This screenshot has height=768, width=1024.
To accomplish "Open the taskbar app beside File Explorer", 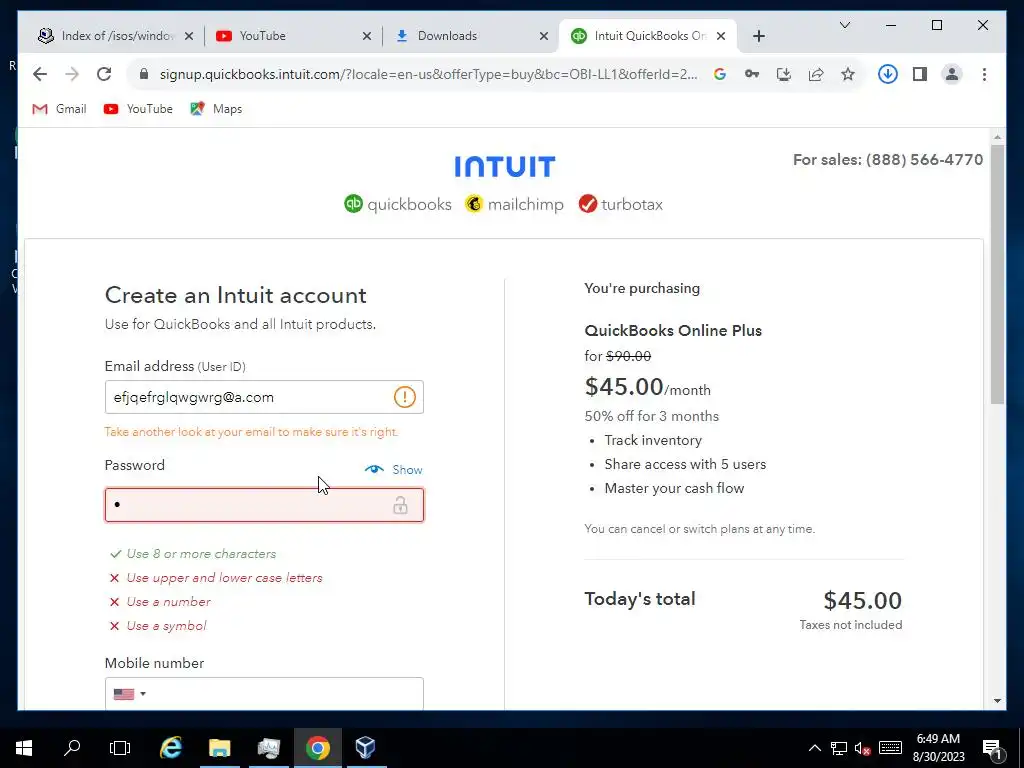I will click(268, 748).
